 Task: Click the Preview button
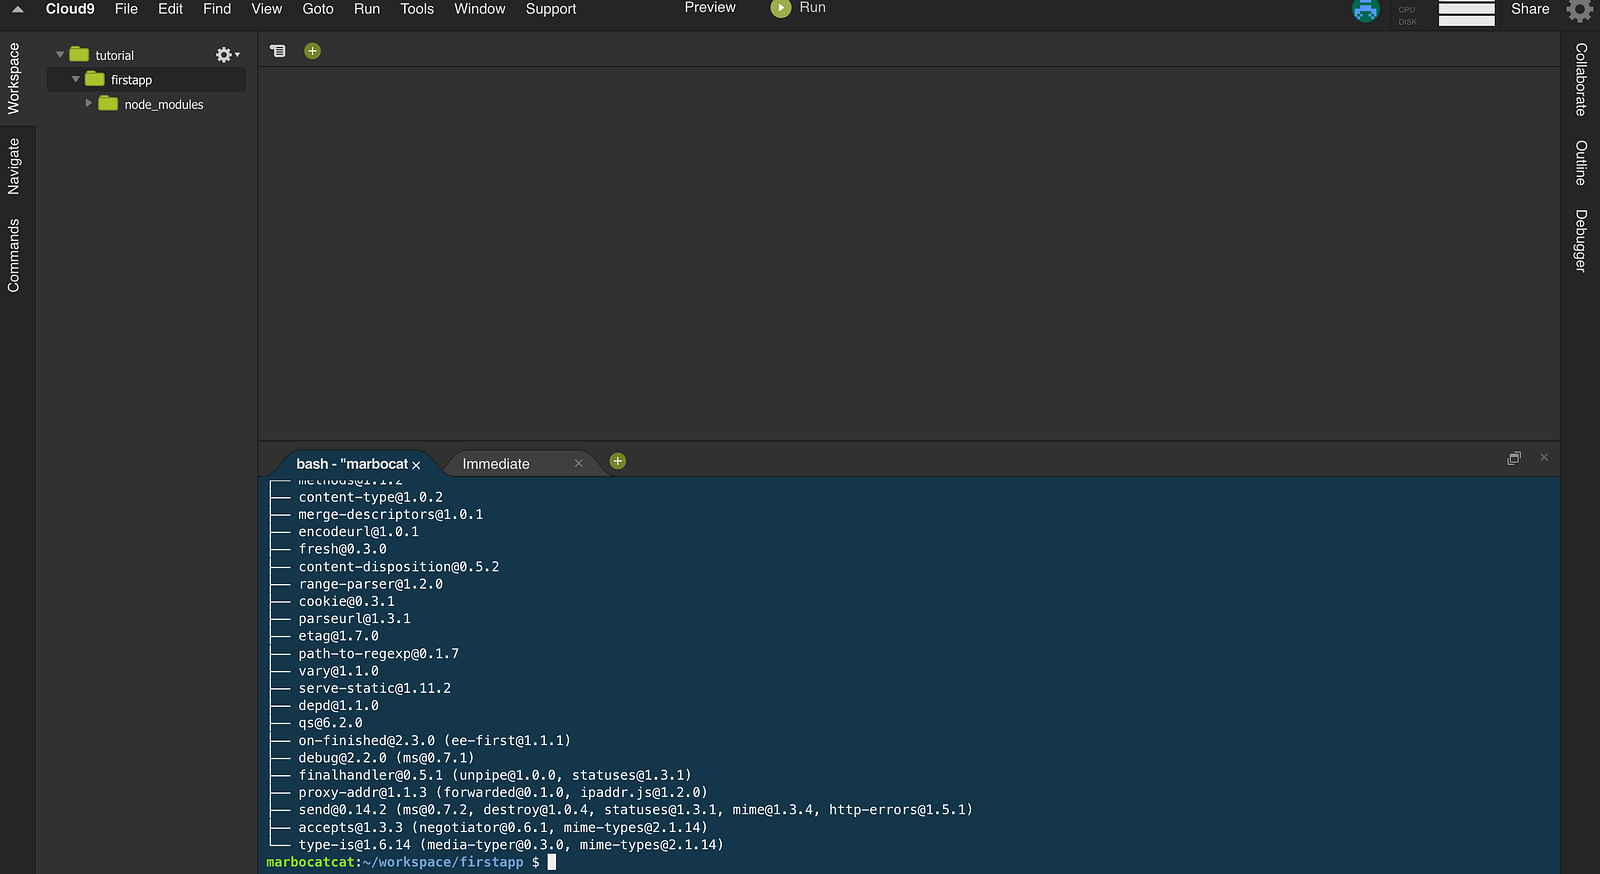click(710, 8)
